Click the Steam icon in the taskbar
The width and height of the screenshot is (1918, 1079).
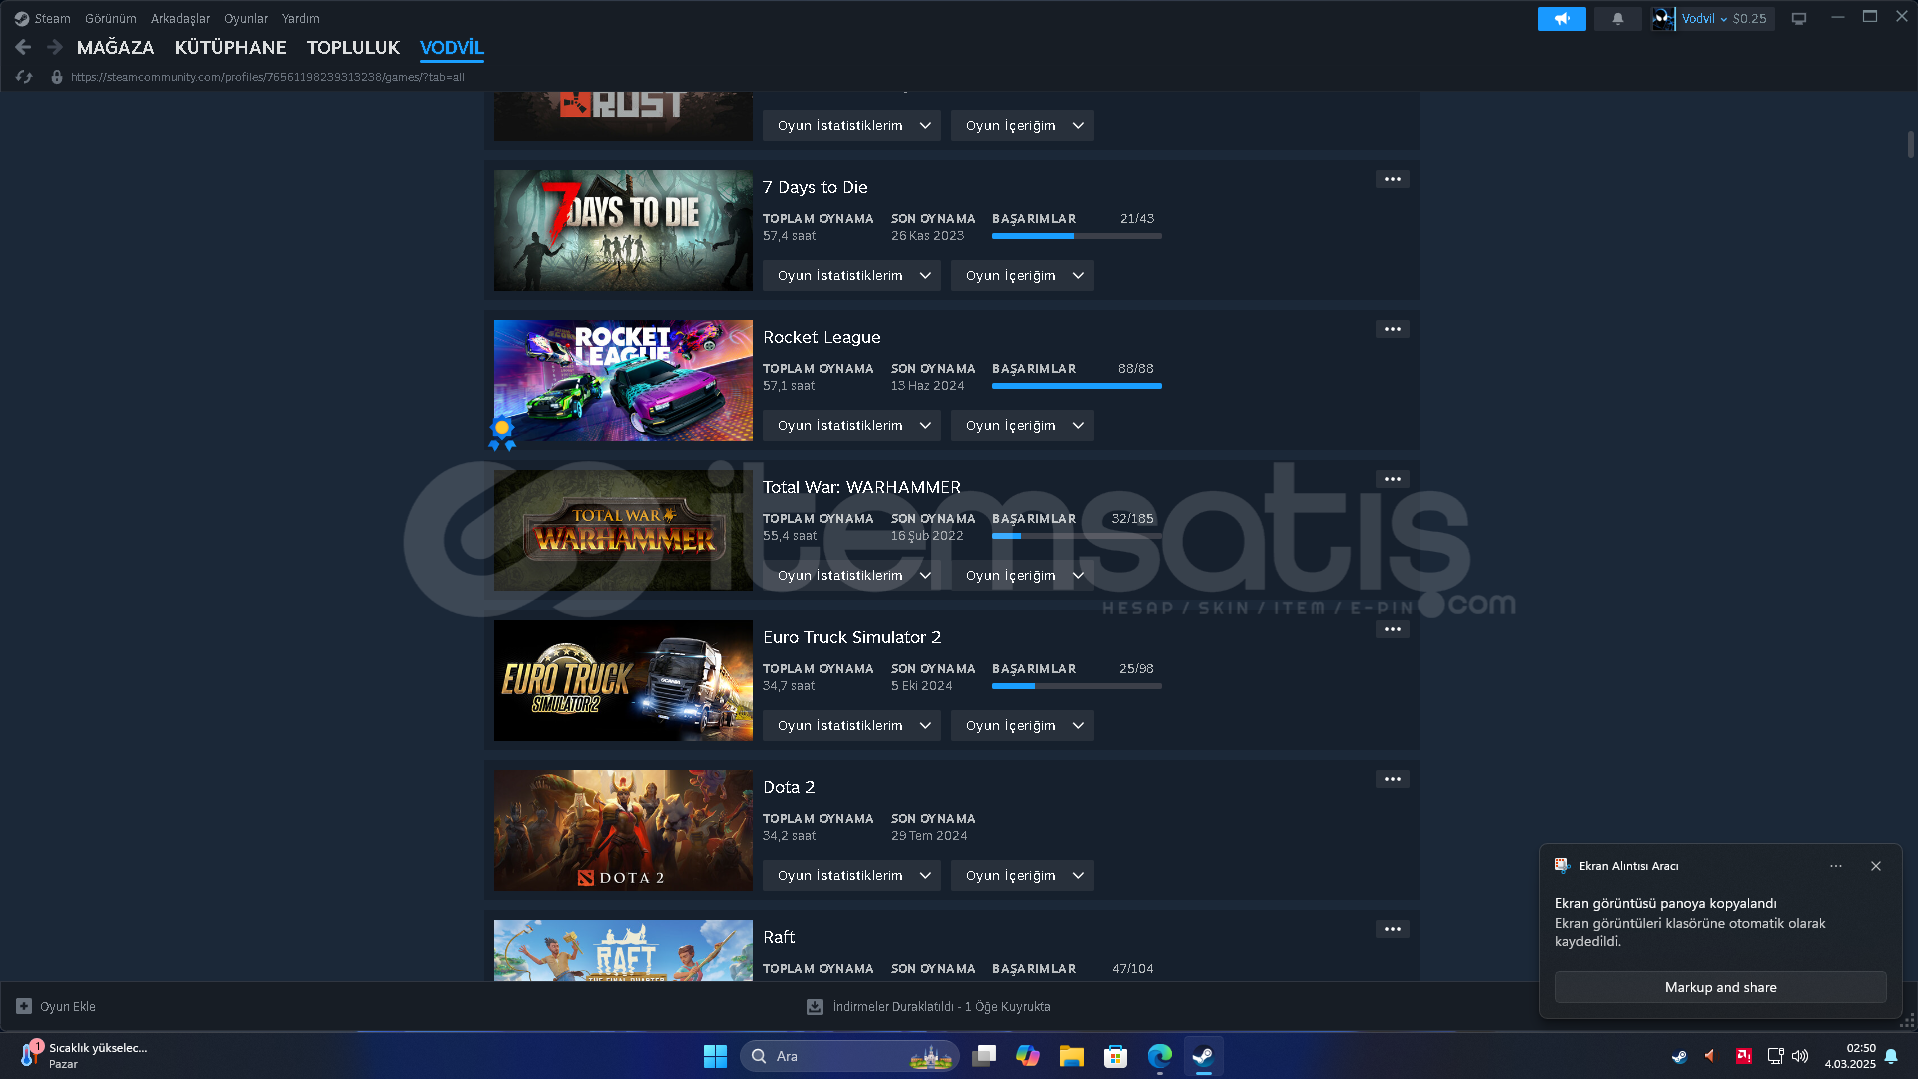coord(1204,1056)
